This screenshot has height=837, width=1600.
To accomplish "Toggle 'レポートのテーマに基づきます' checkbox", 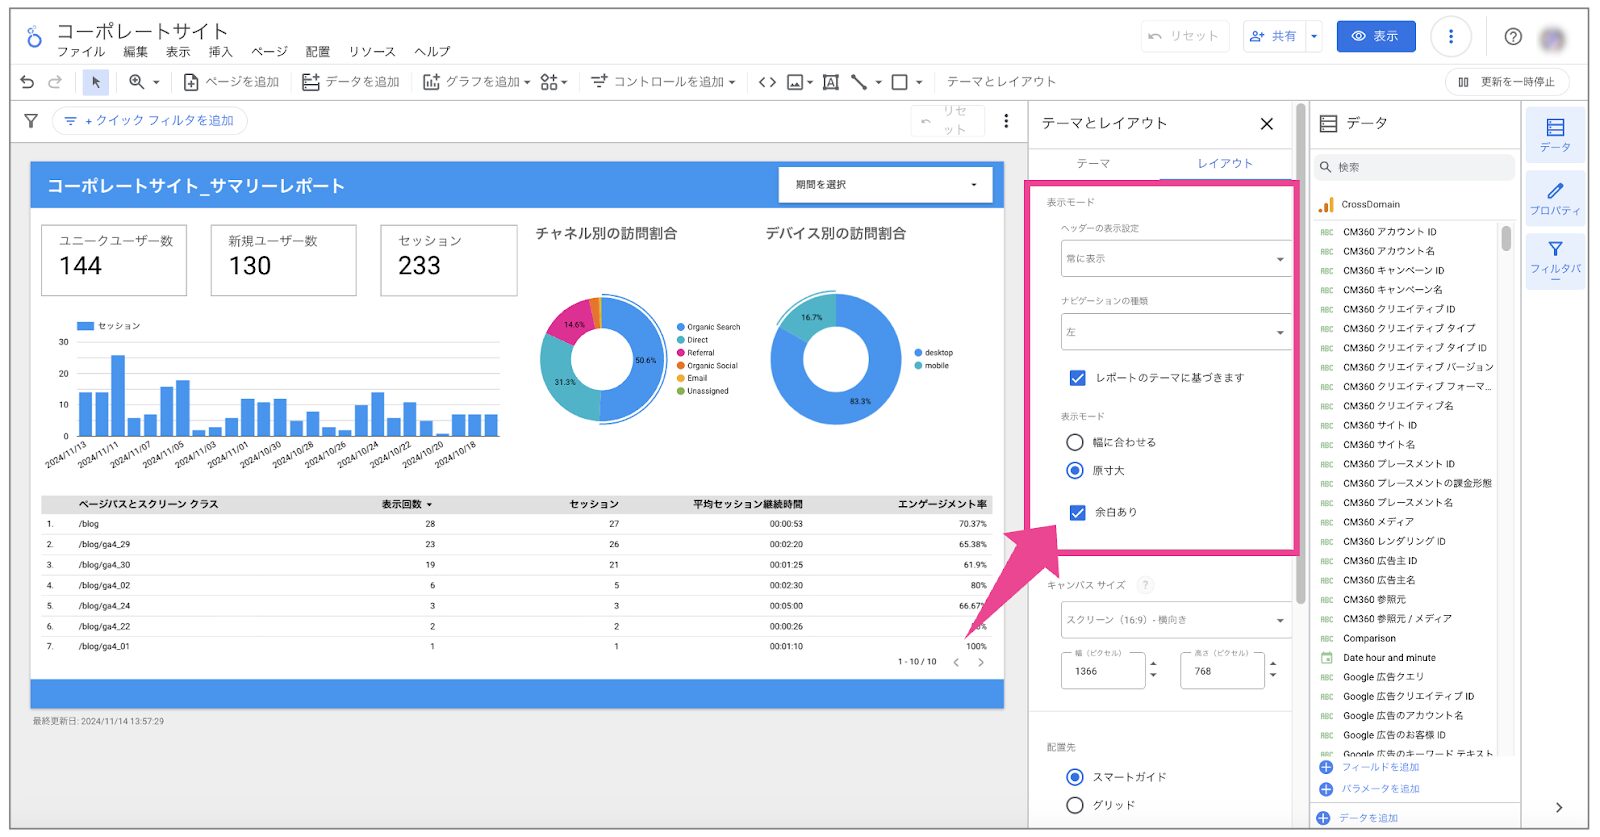I will coord(1077,378).
